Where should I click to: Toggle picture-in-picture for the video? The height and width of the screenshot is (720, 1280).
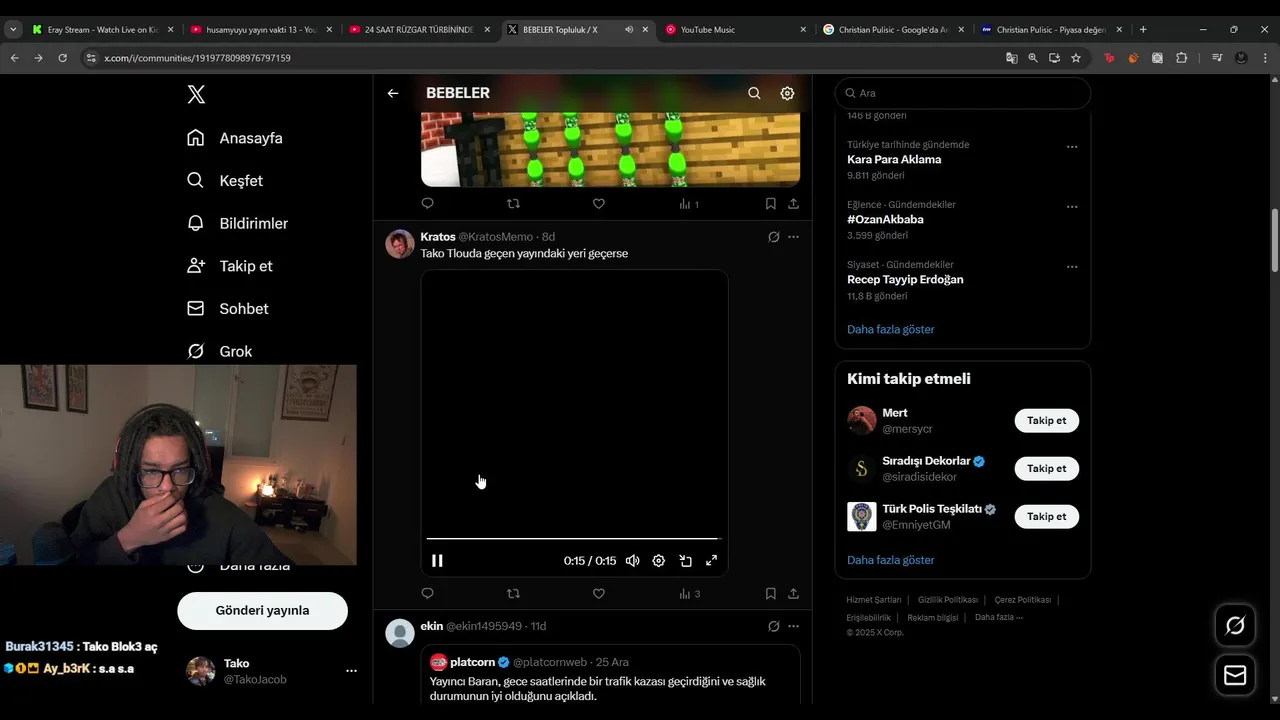(x=685, y=561)
